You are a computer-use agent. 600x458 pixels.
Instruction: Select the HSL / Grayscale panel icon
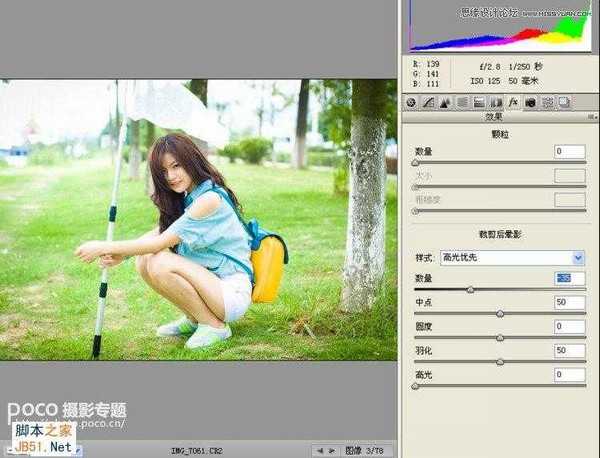pyautogui.click(x=462, y=102)
